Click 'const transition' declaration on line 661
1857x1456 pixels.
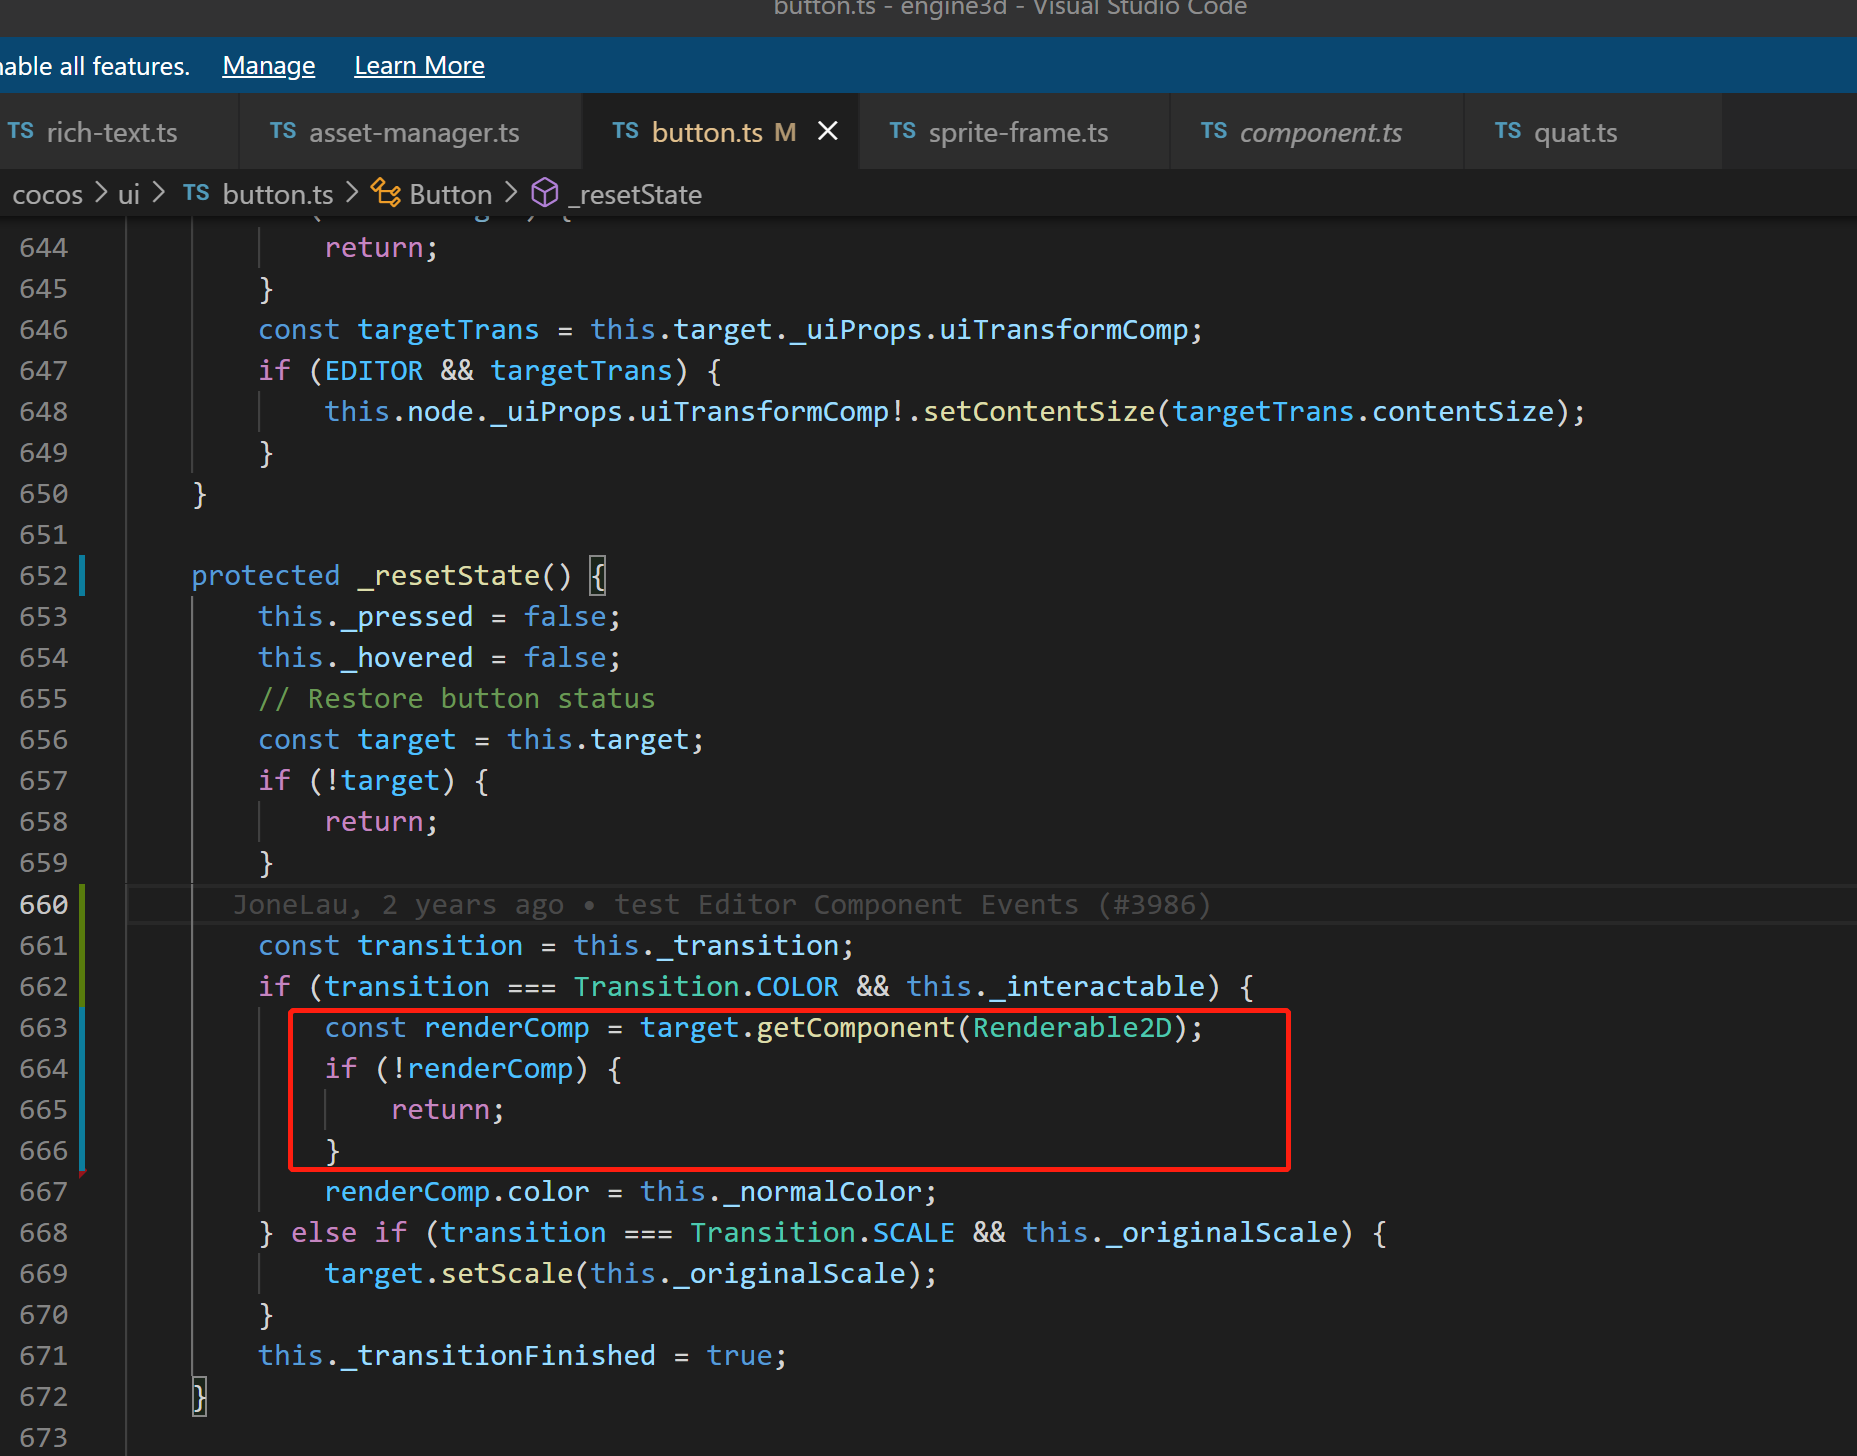coord(390,946)
